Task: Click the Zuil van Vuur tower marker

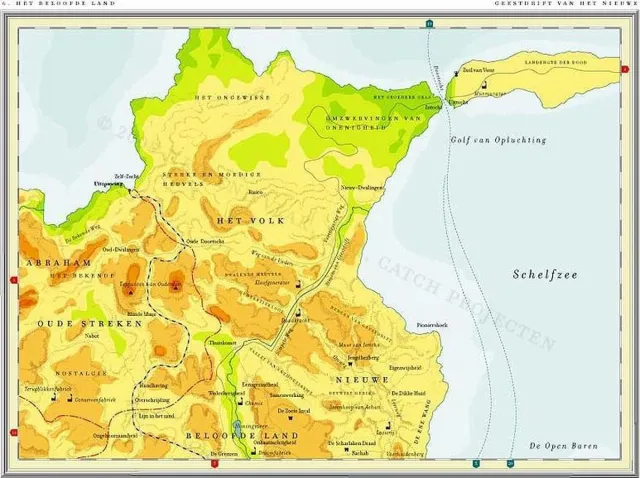Action: (x=456, y=73)
